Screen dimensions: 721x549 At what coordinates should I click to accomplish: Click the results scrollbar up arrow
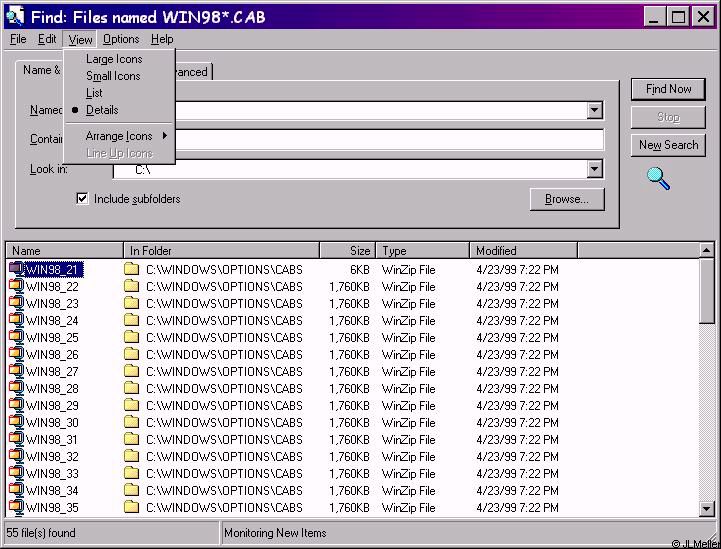coord(706,250)
